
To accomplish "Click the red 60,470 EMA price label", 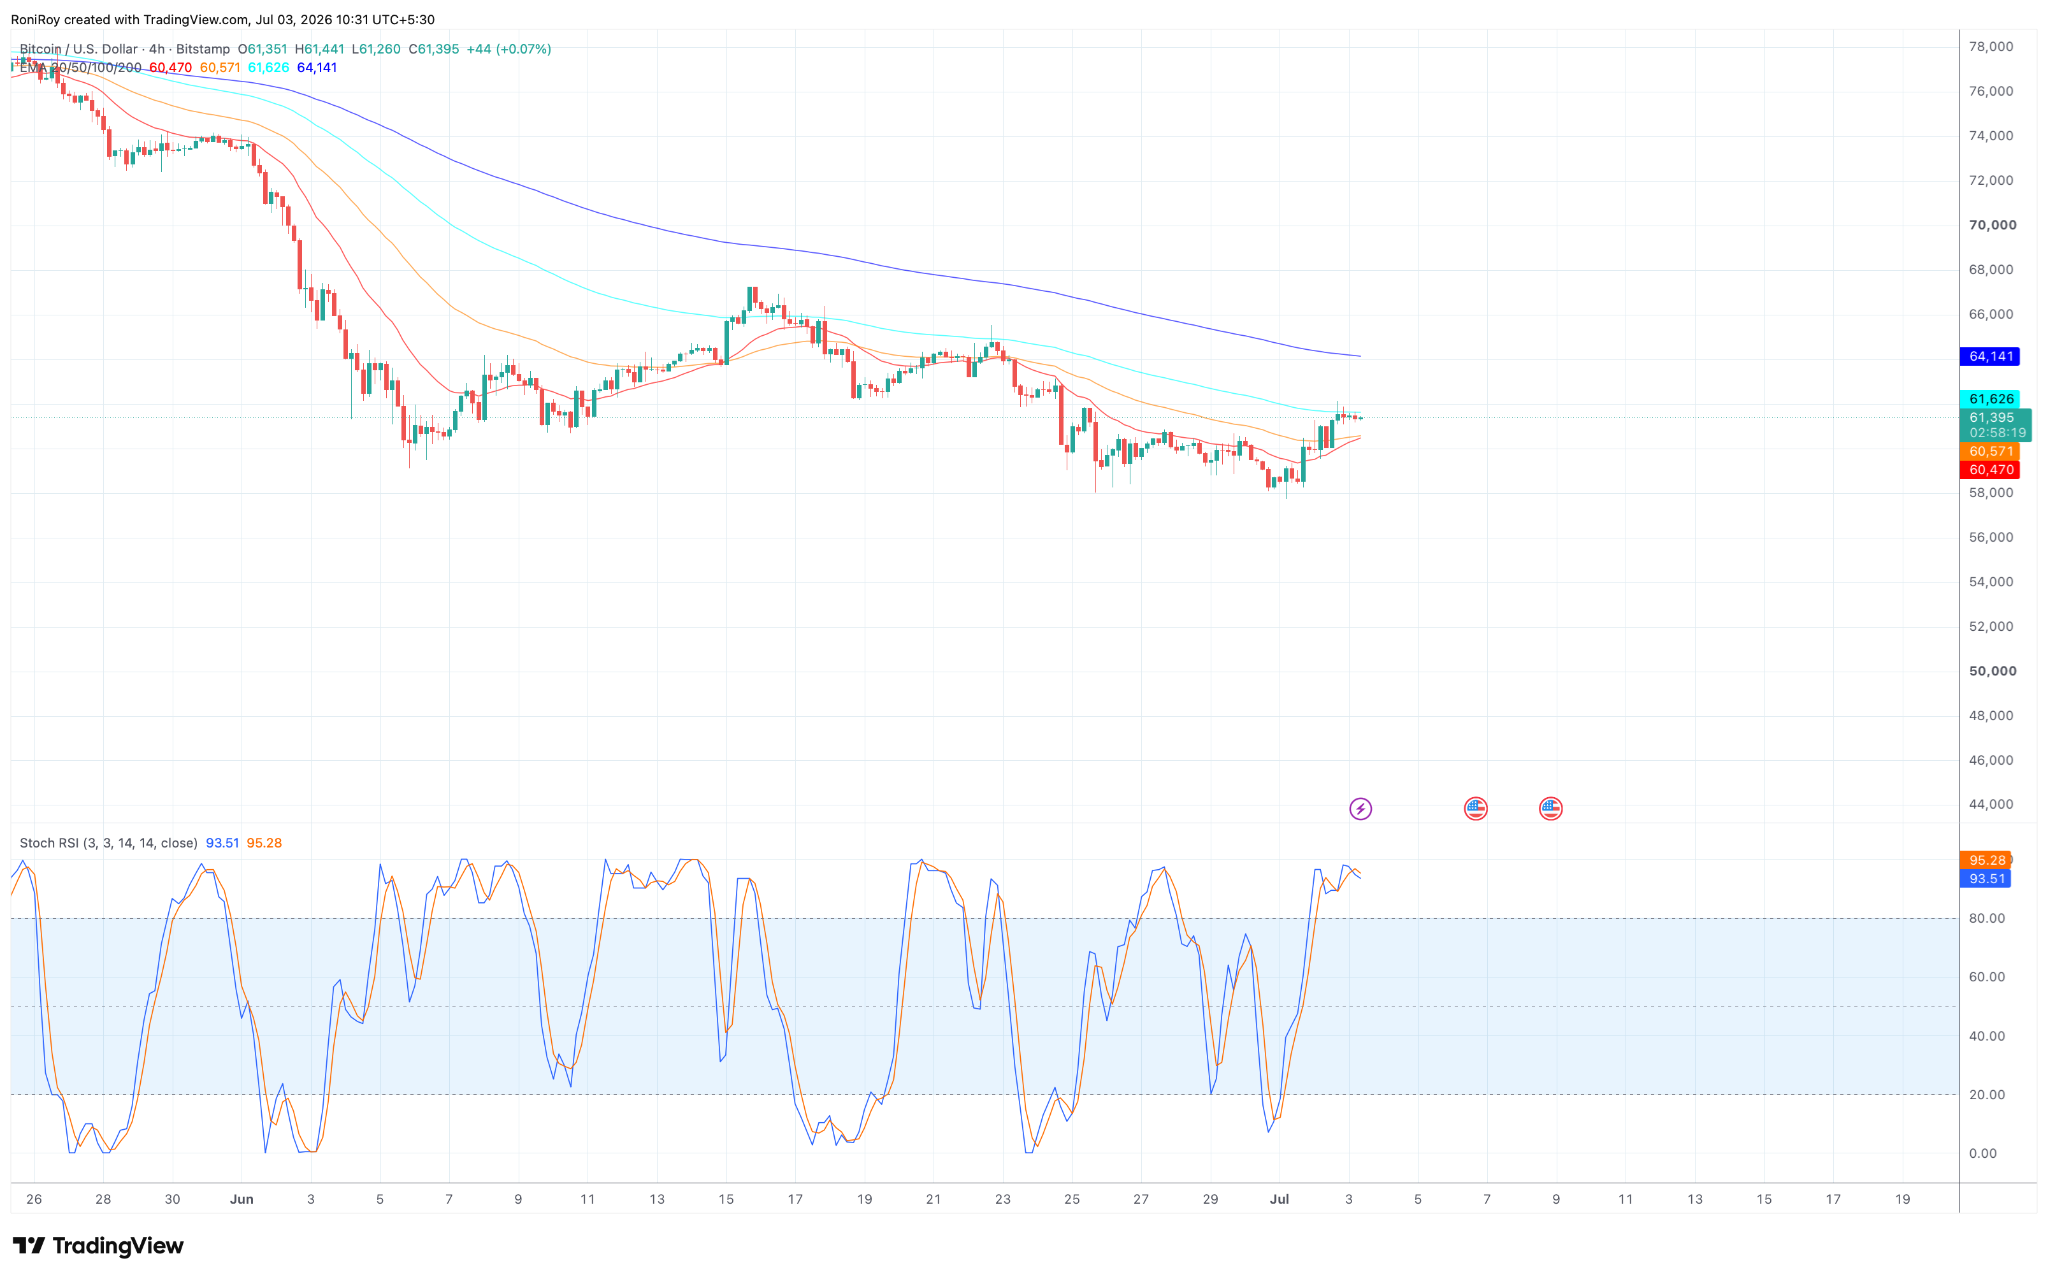I will tap(1991, 469).
